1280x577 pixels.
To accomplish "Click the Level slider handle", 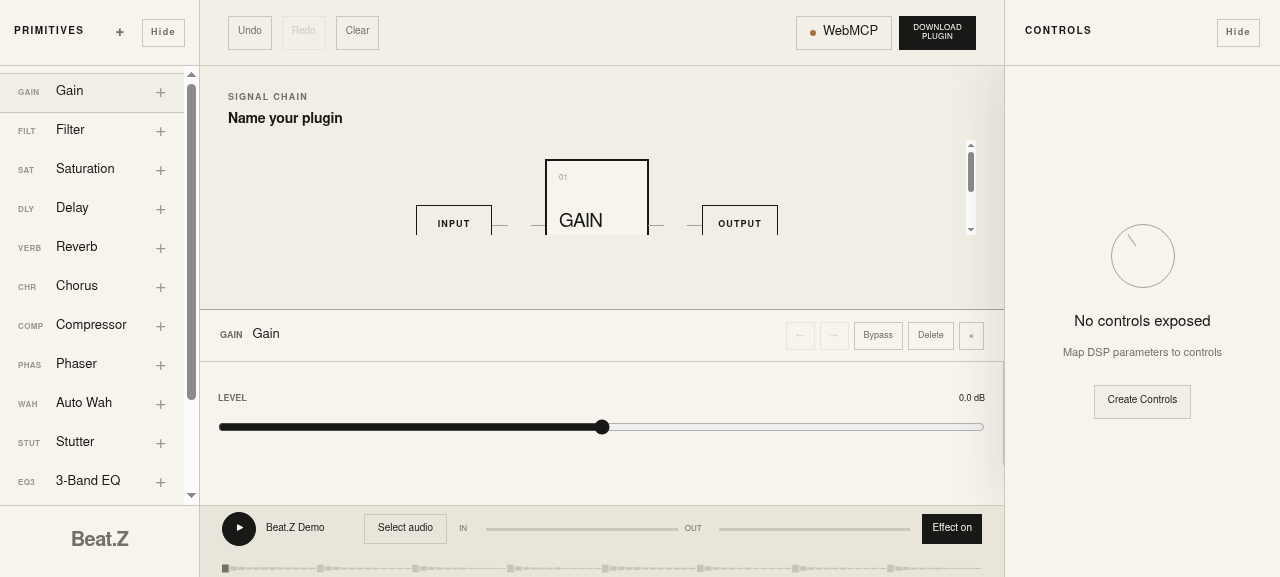I will (x=602, y=427).
